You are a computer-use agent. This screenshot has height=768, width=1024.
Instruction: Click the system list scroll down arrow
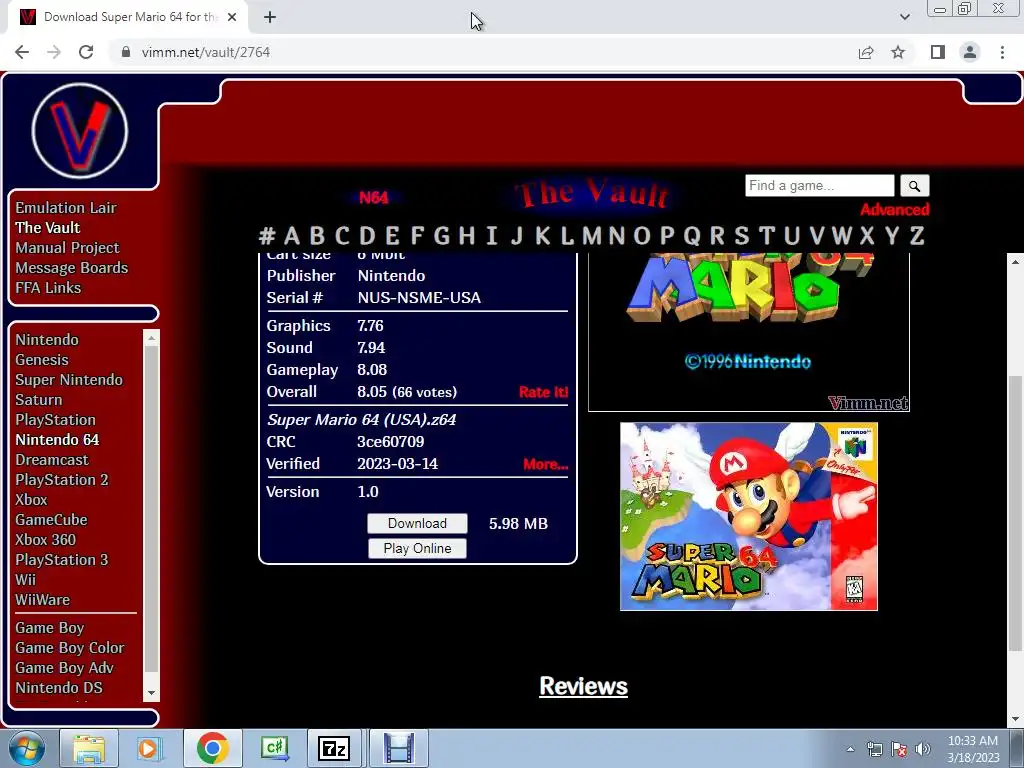point(151,693)
